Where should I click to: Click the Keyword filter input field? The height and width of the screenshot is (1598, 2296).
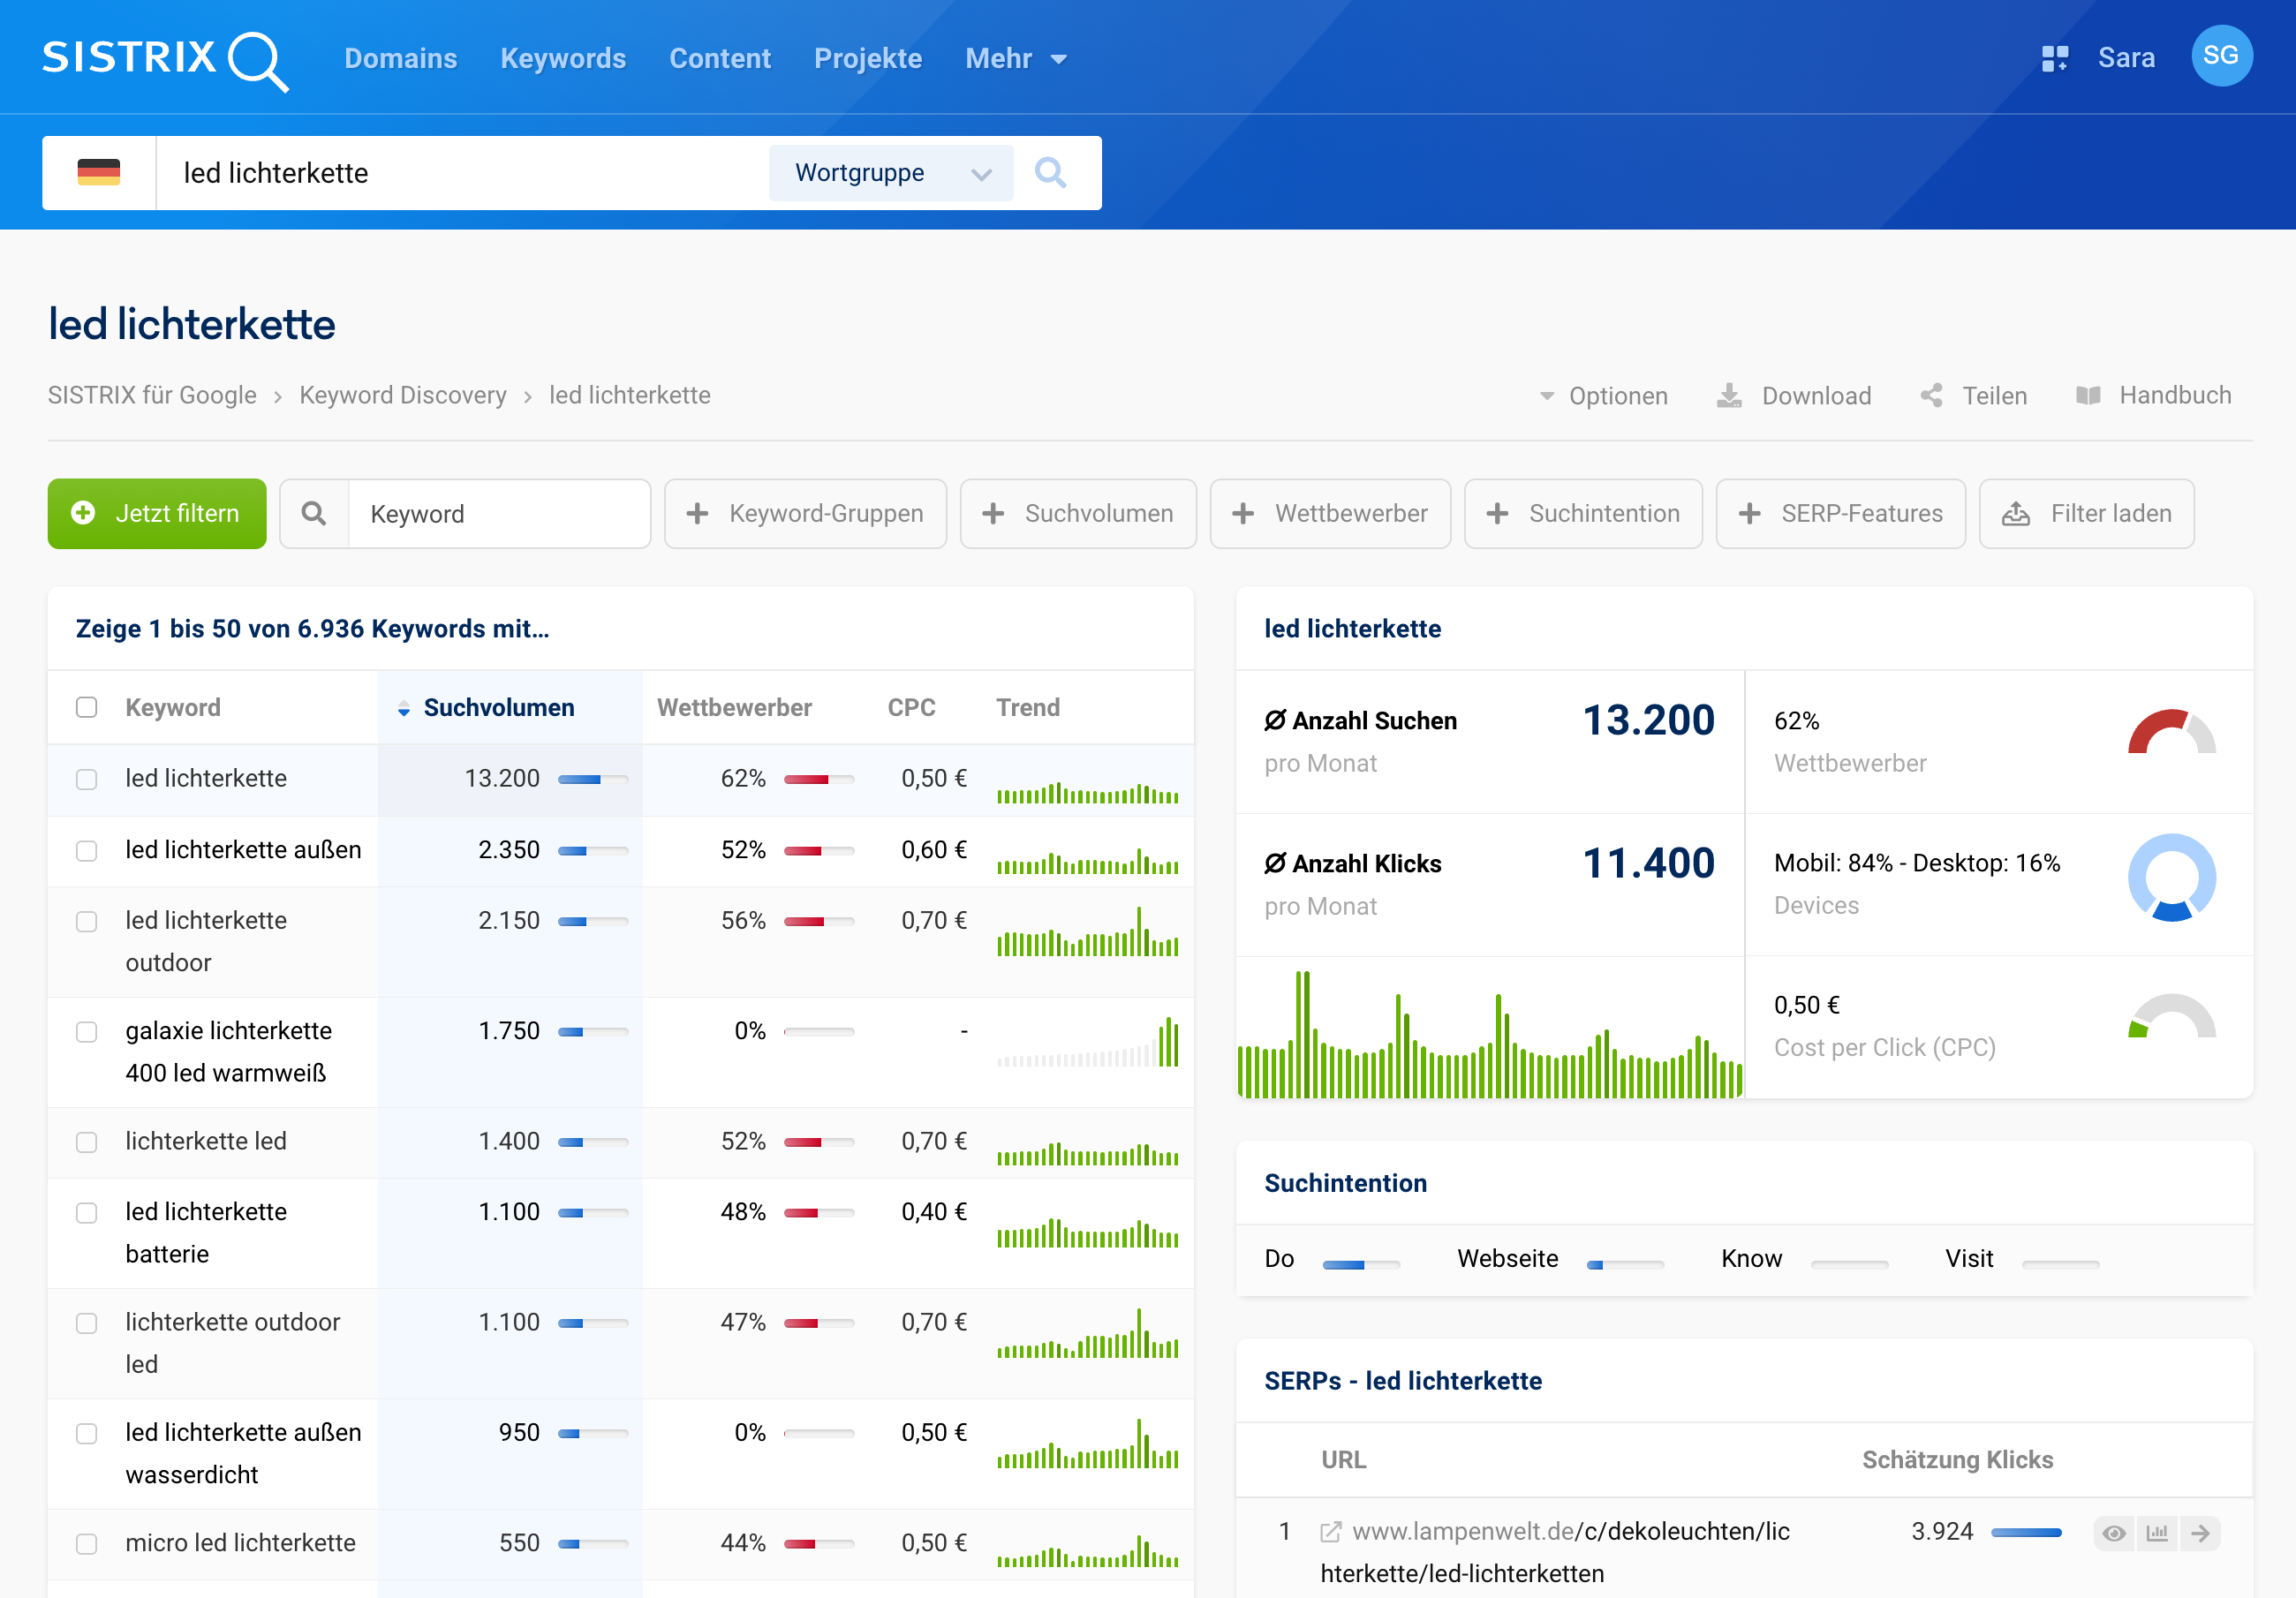pos(498,514)
